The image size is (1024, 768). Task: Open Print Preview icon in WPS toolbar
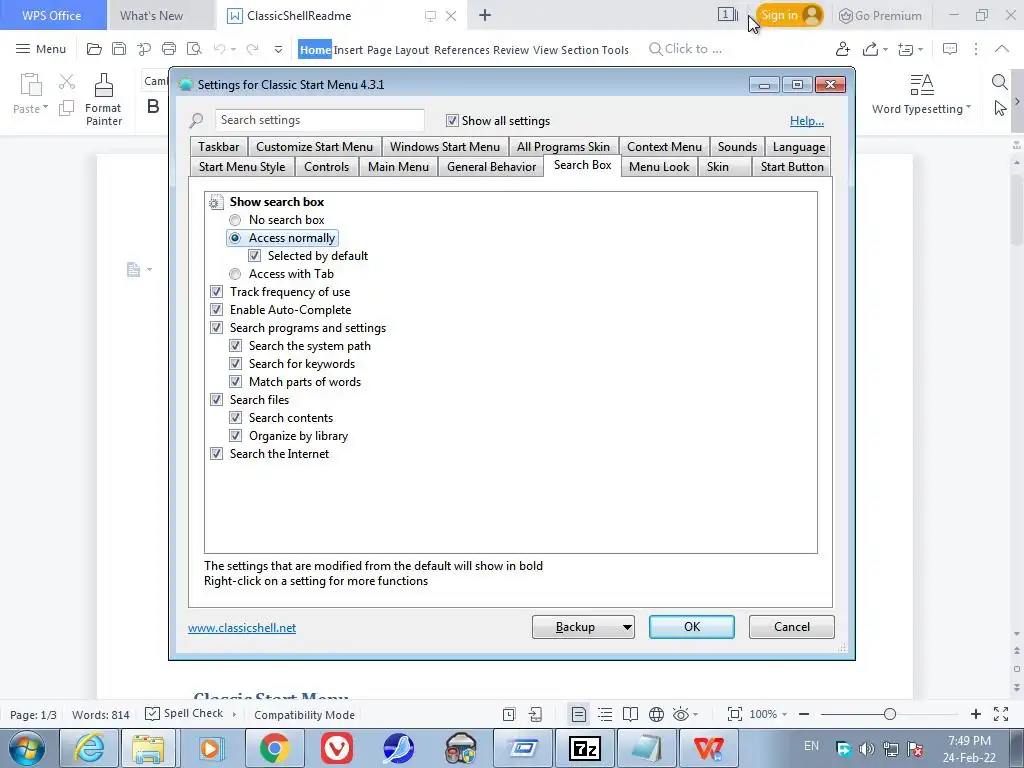tap(194, 49)
